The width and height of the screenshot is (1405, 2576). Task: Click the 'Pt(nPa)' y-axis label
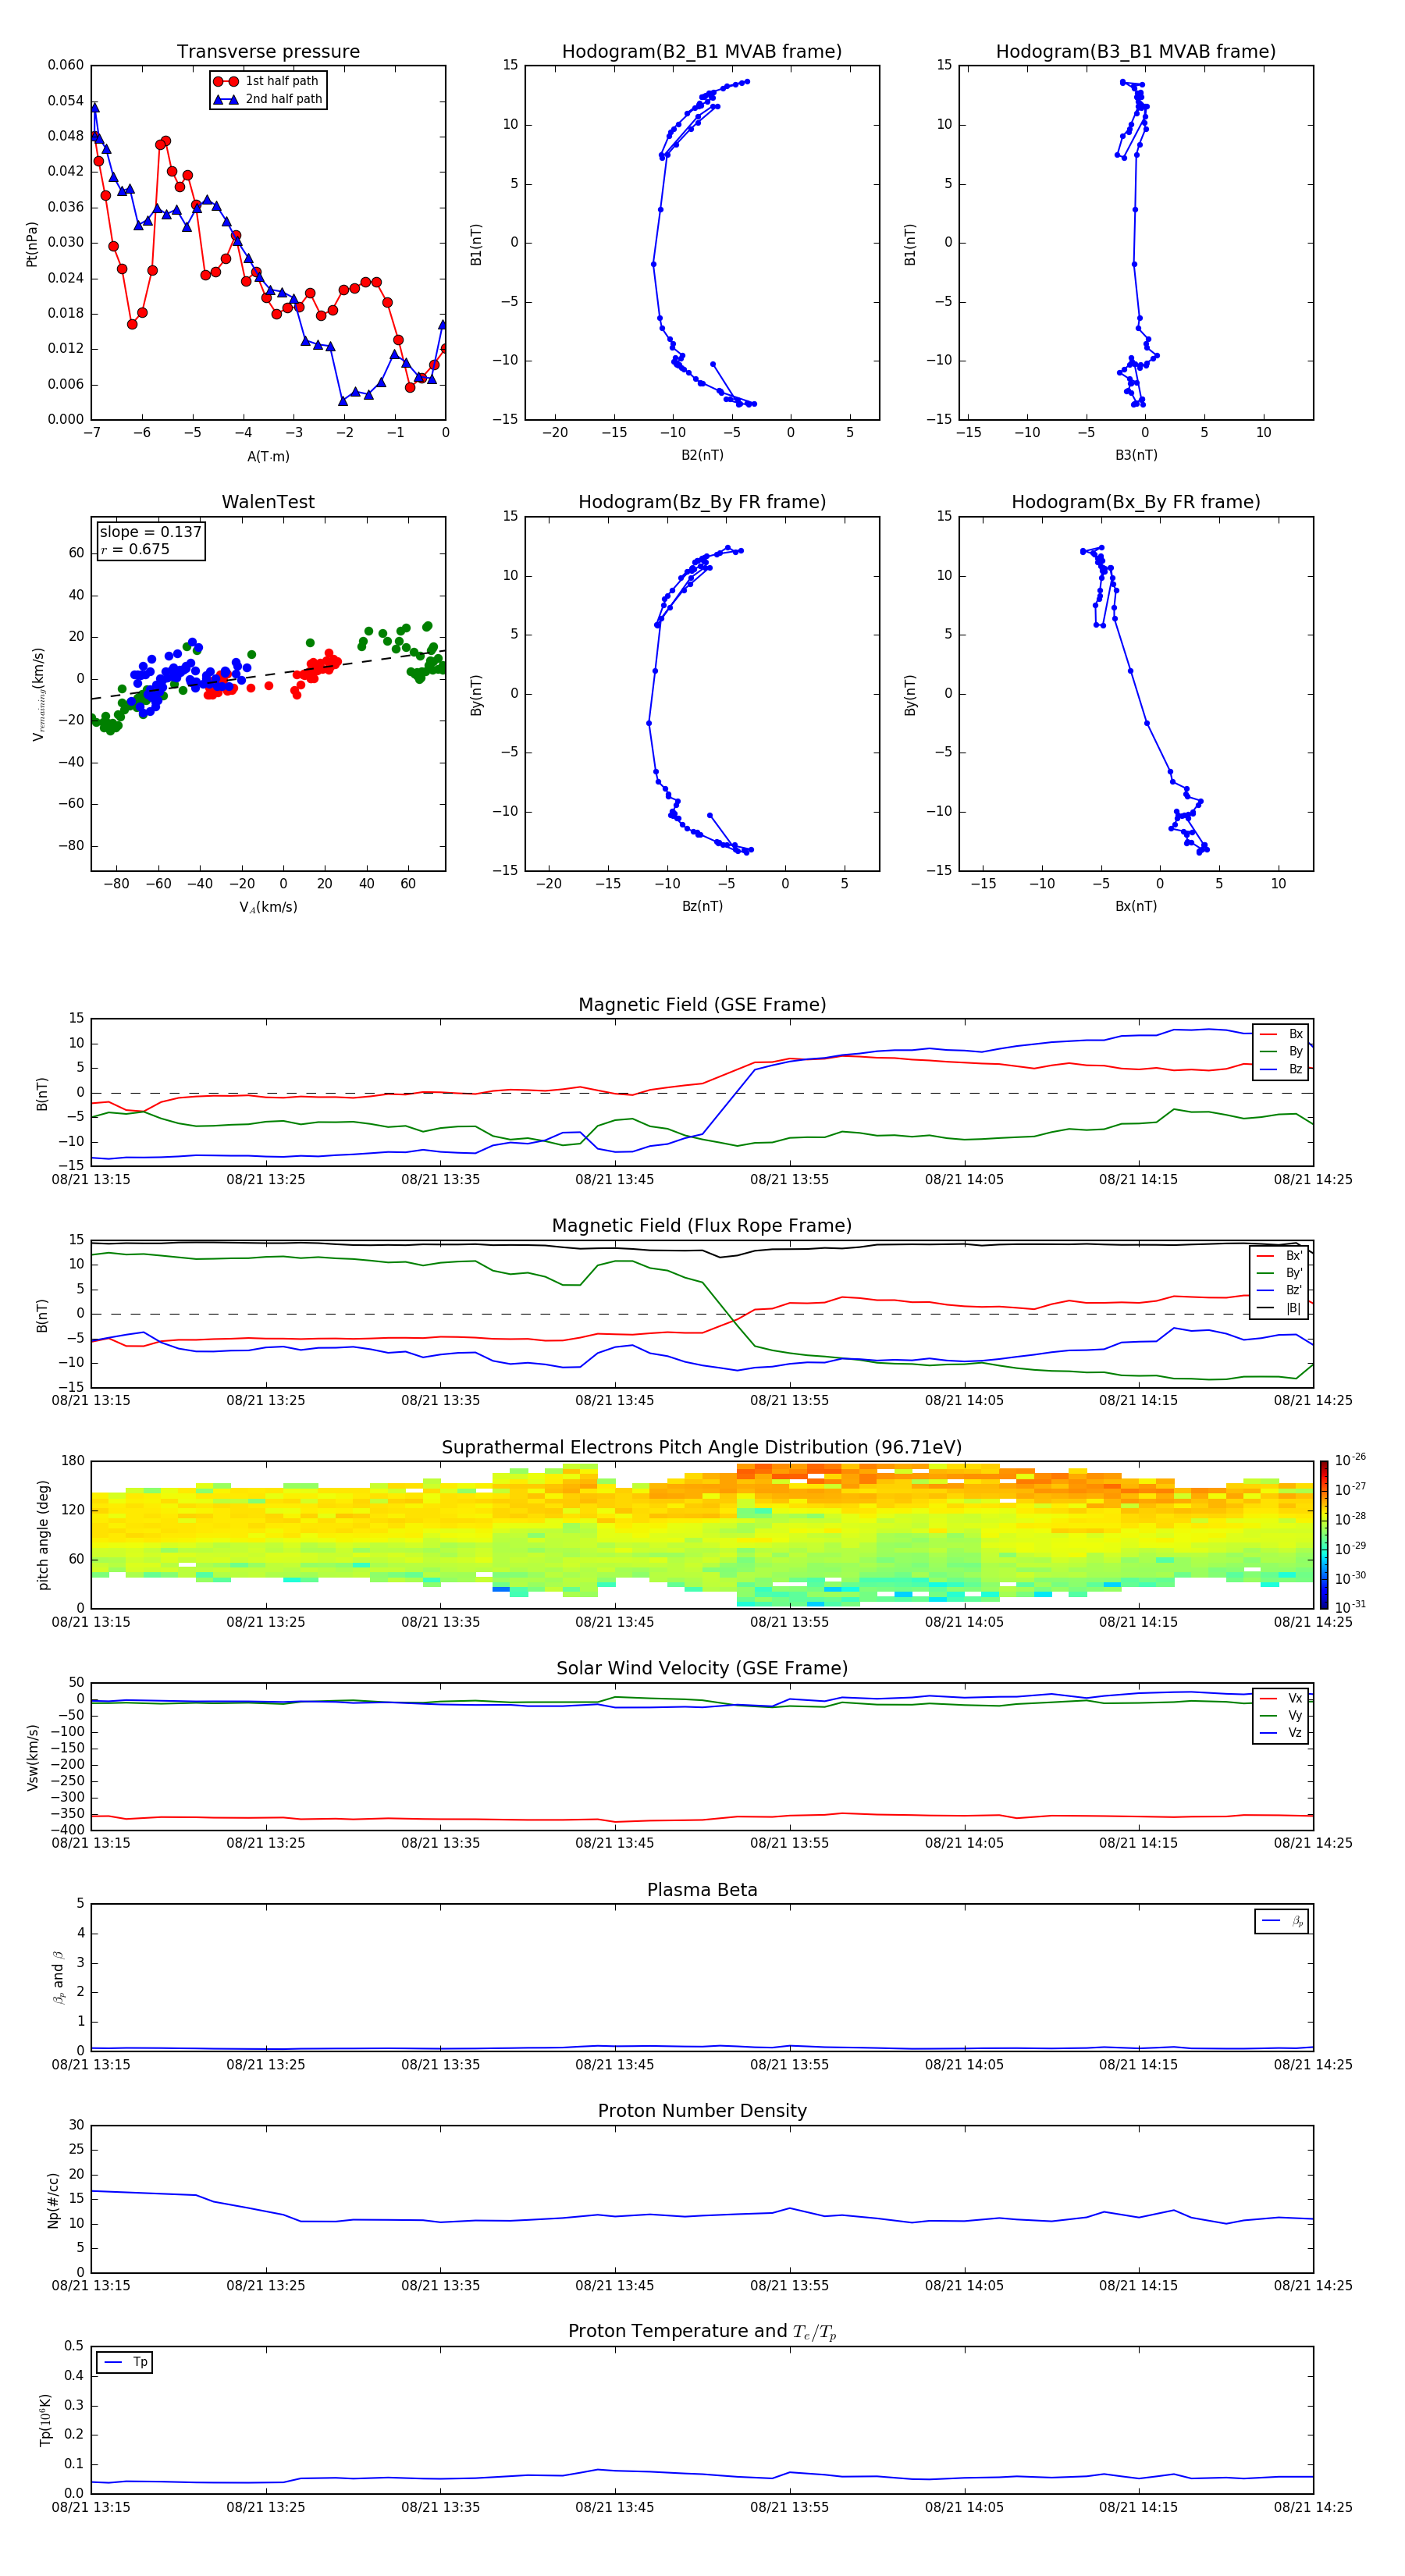click(x=32, y=243)
